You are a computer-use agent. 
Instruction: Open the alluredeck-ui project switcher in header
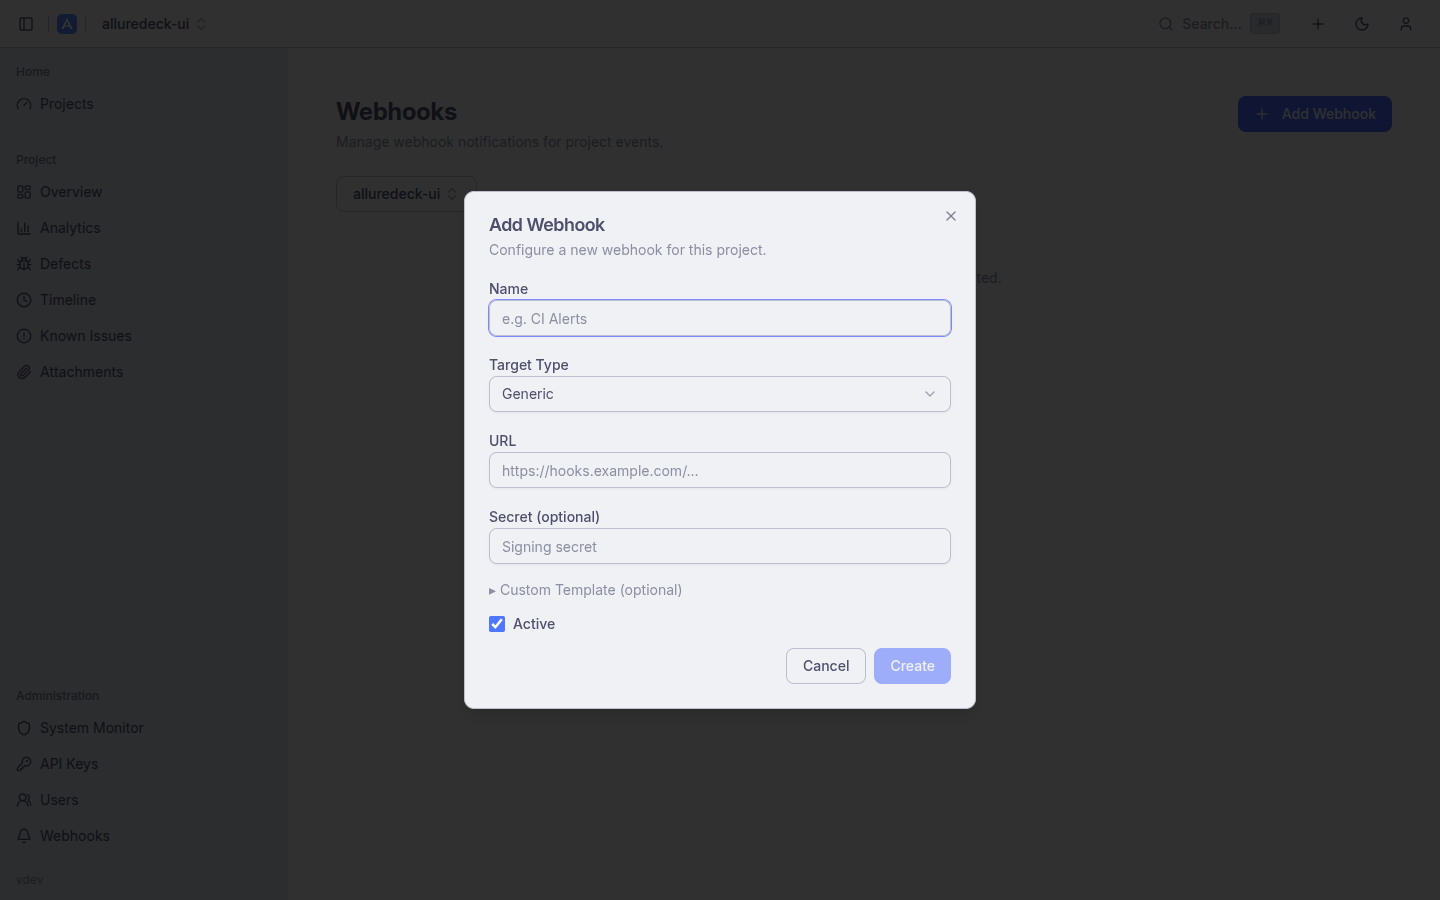(x=154, y=24)
